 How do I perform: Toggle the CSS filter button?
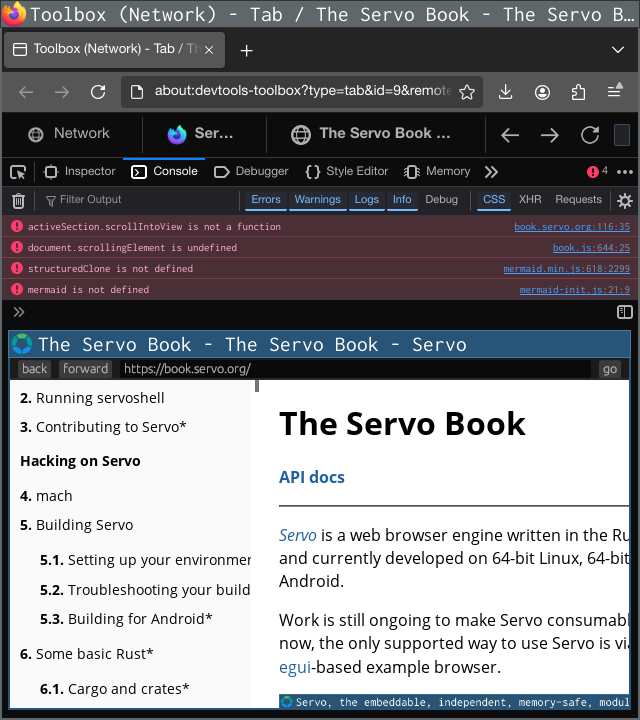[x=494, y=200]
